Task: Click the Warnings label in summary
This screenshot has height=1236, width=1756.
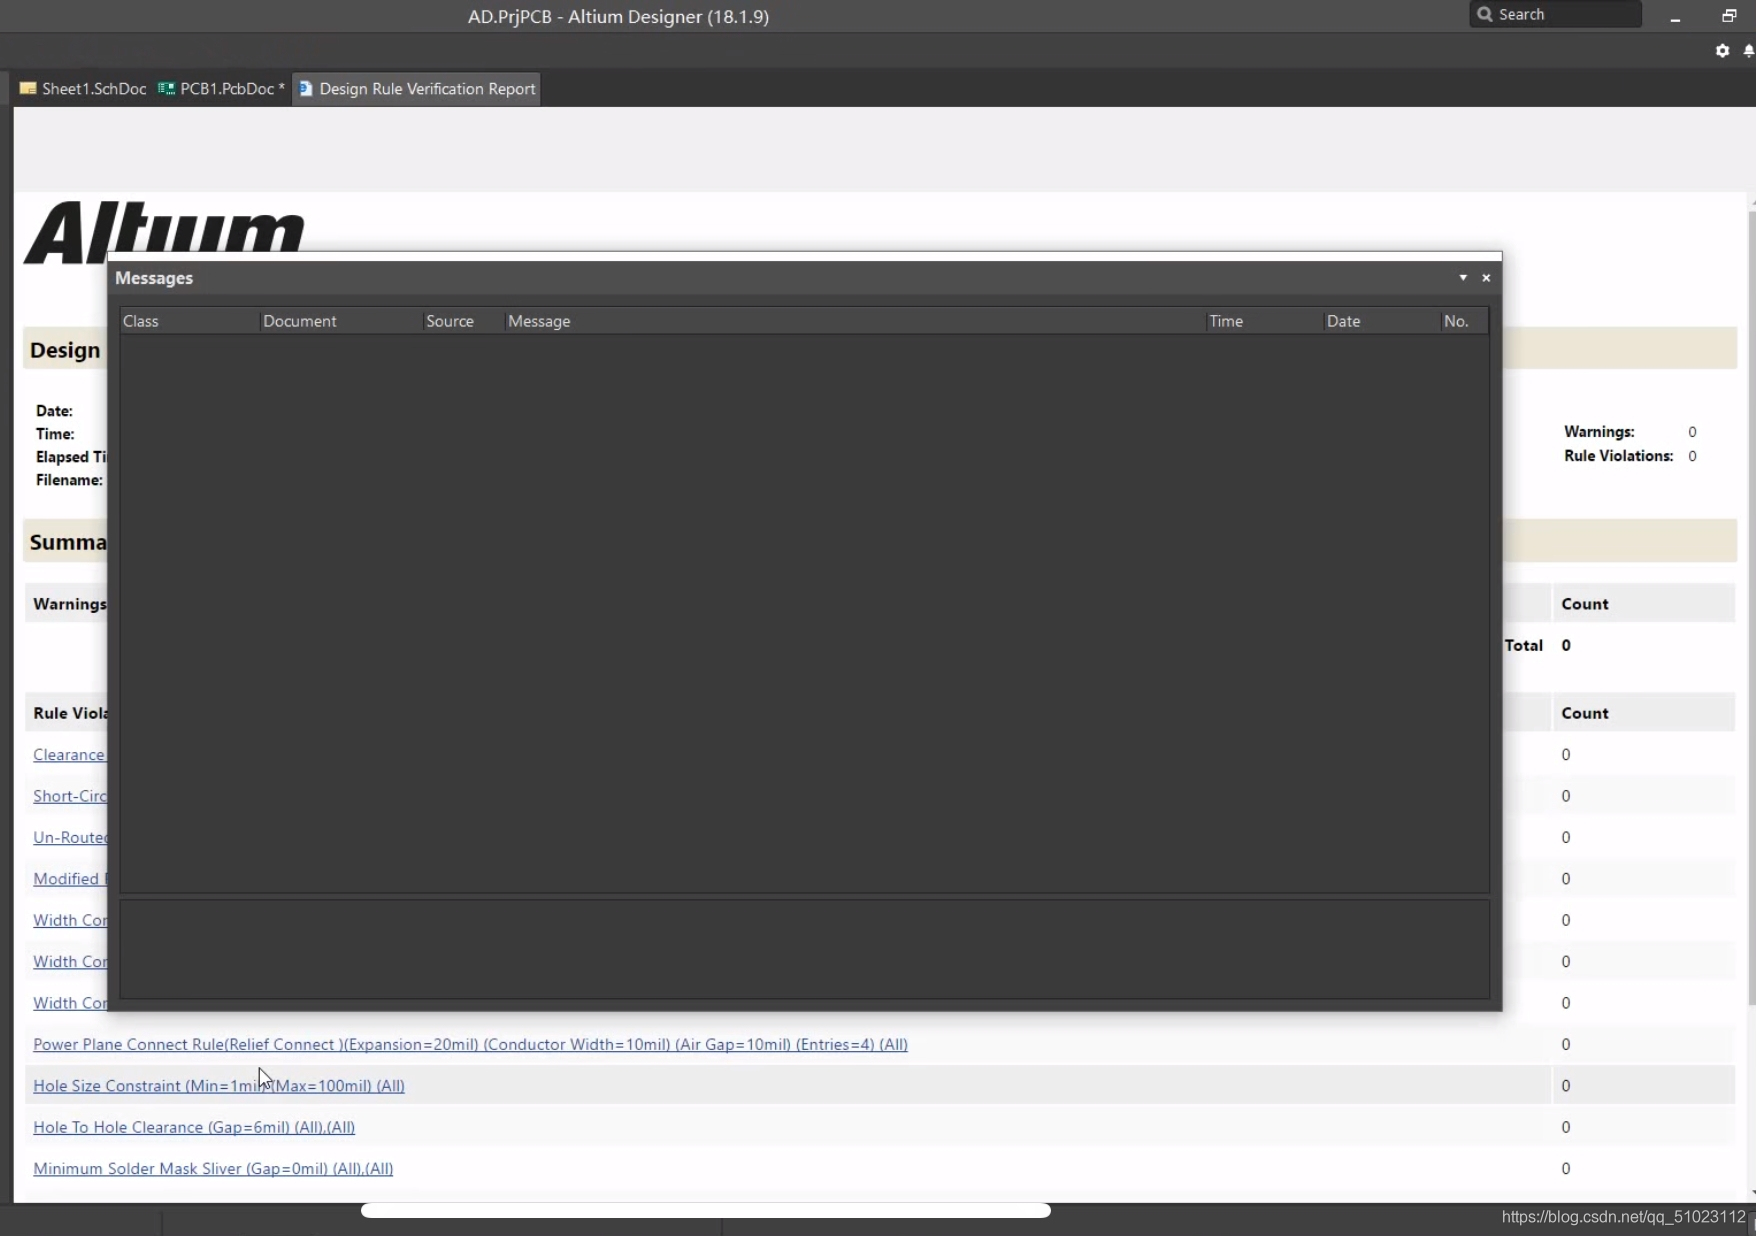Action: point(1599,432)
